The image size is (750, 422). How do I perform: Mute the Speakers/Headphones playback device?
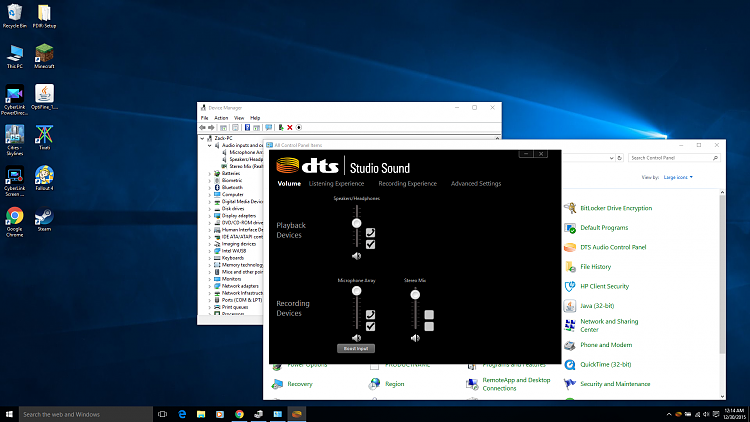pos(357,256)
